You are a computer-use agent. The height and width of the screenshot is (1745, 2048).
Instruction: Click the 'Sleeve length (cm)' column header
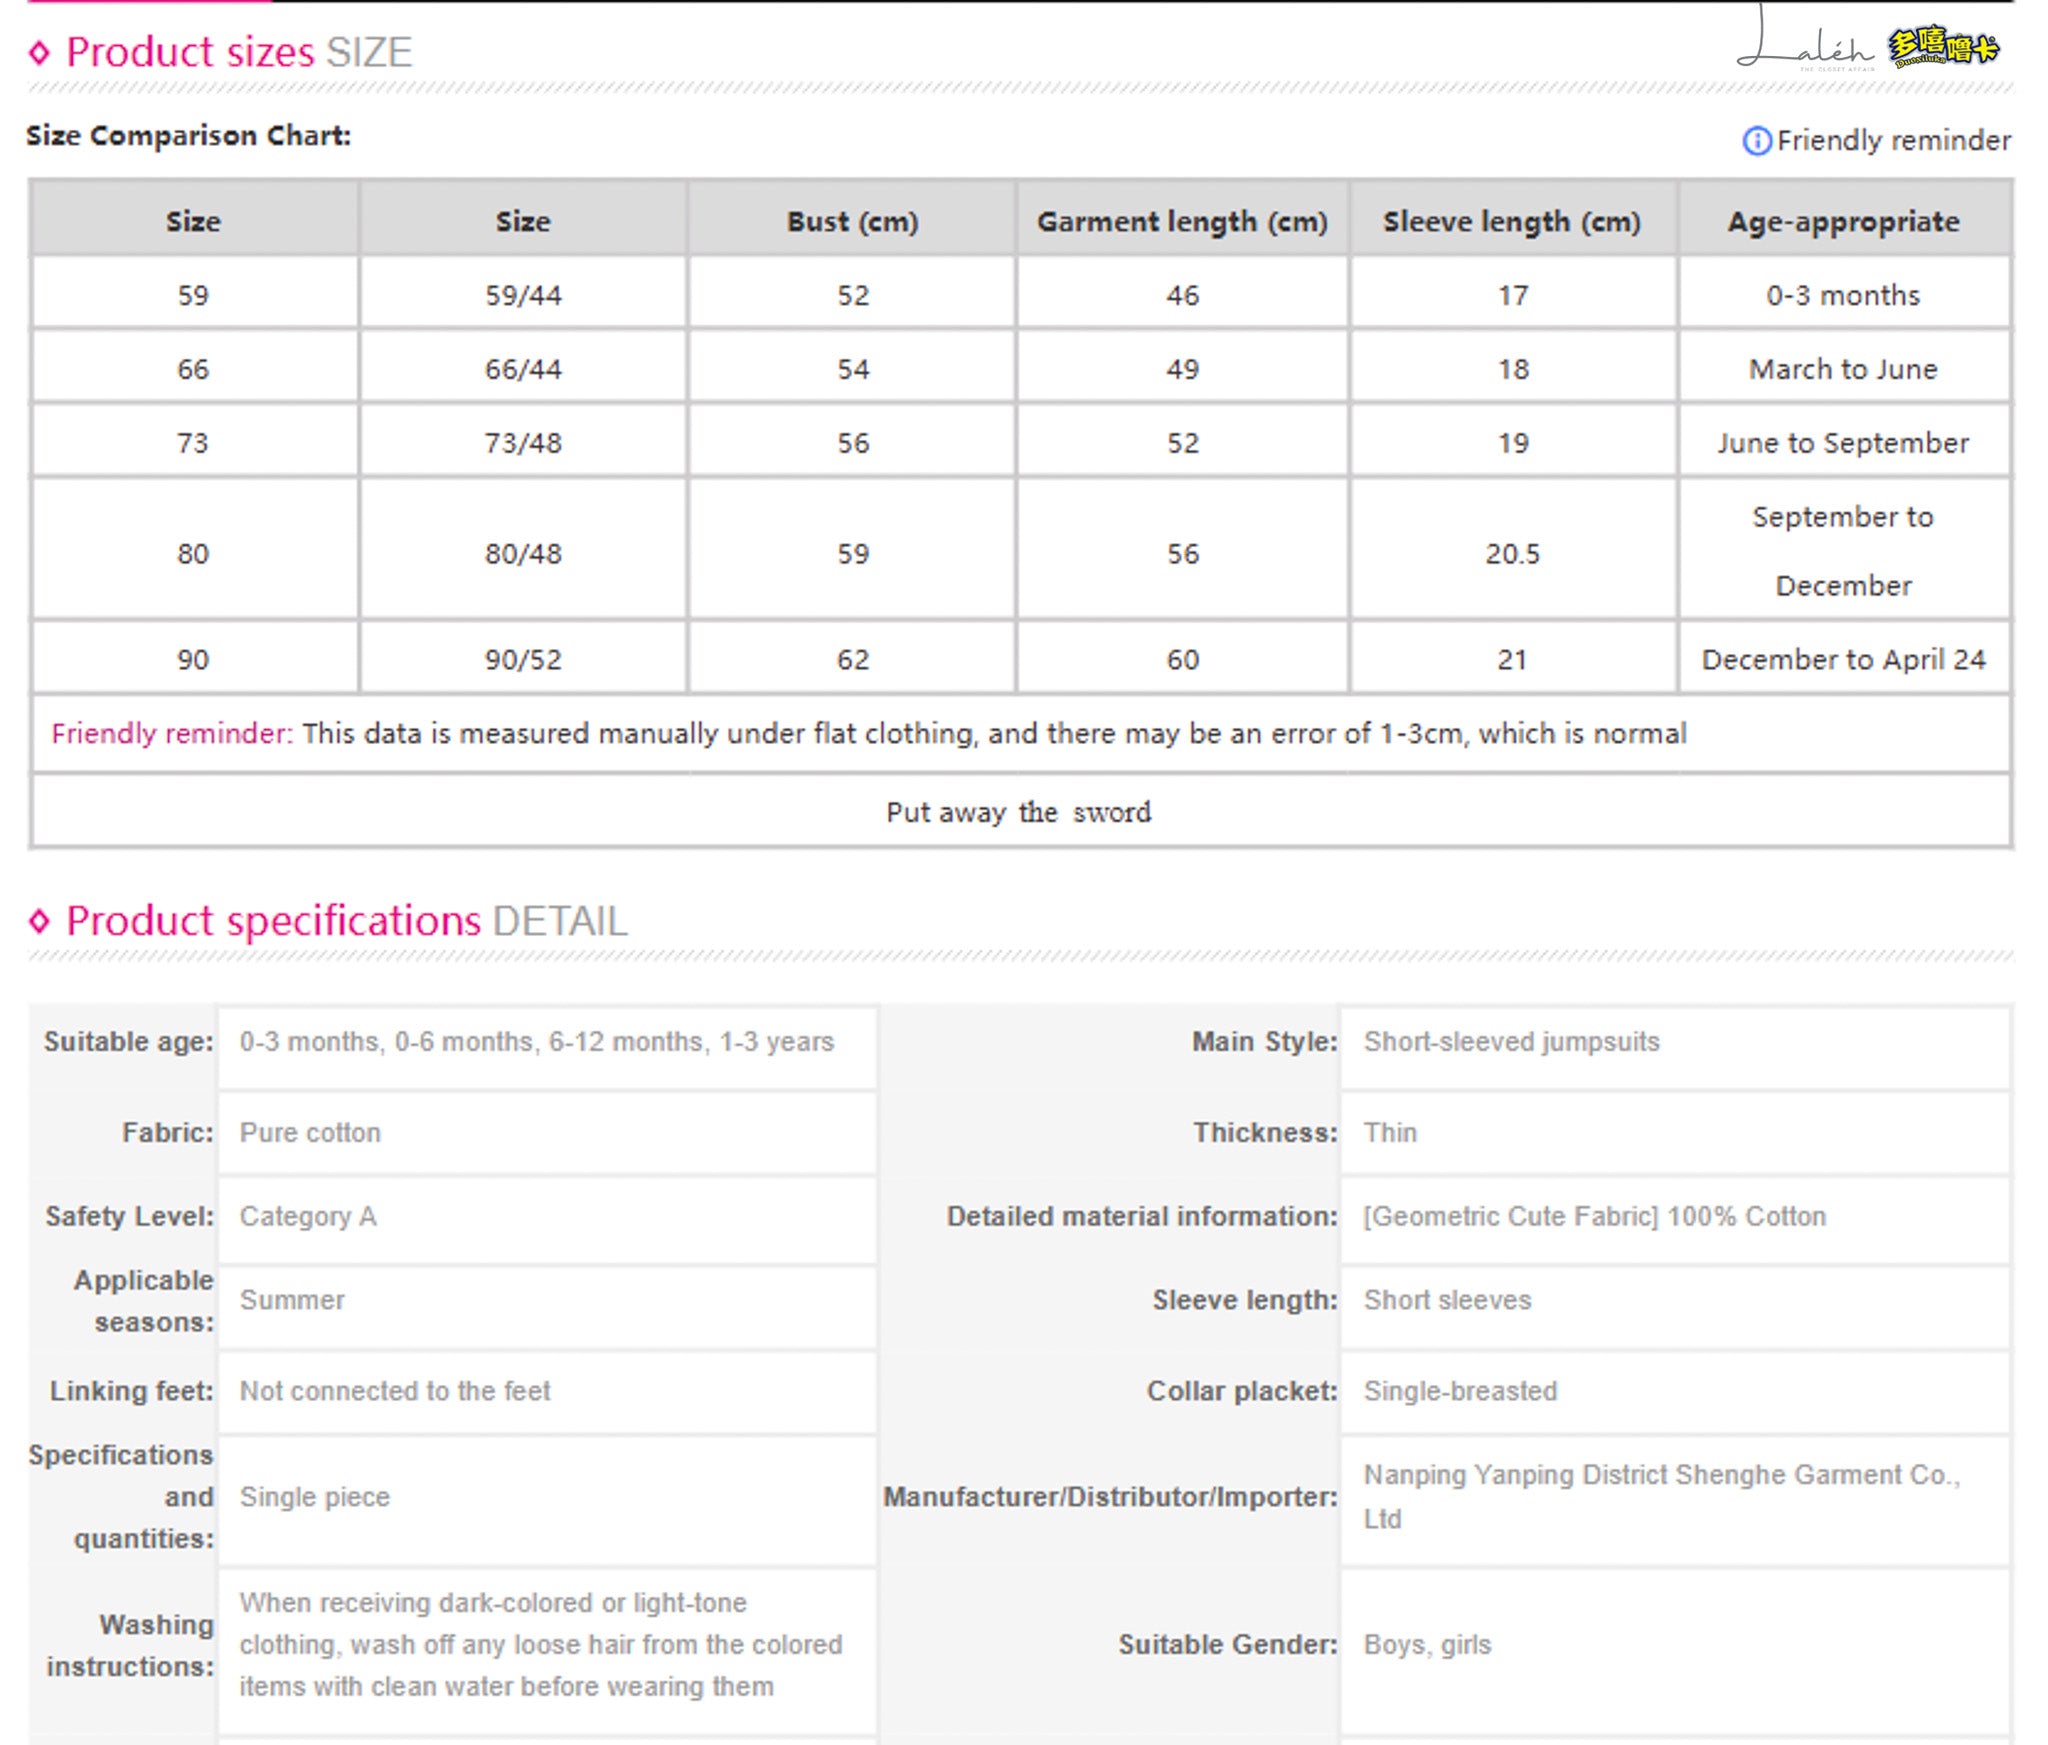coord(1512,221)
